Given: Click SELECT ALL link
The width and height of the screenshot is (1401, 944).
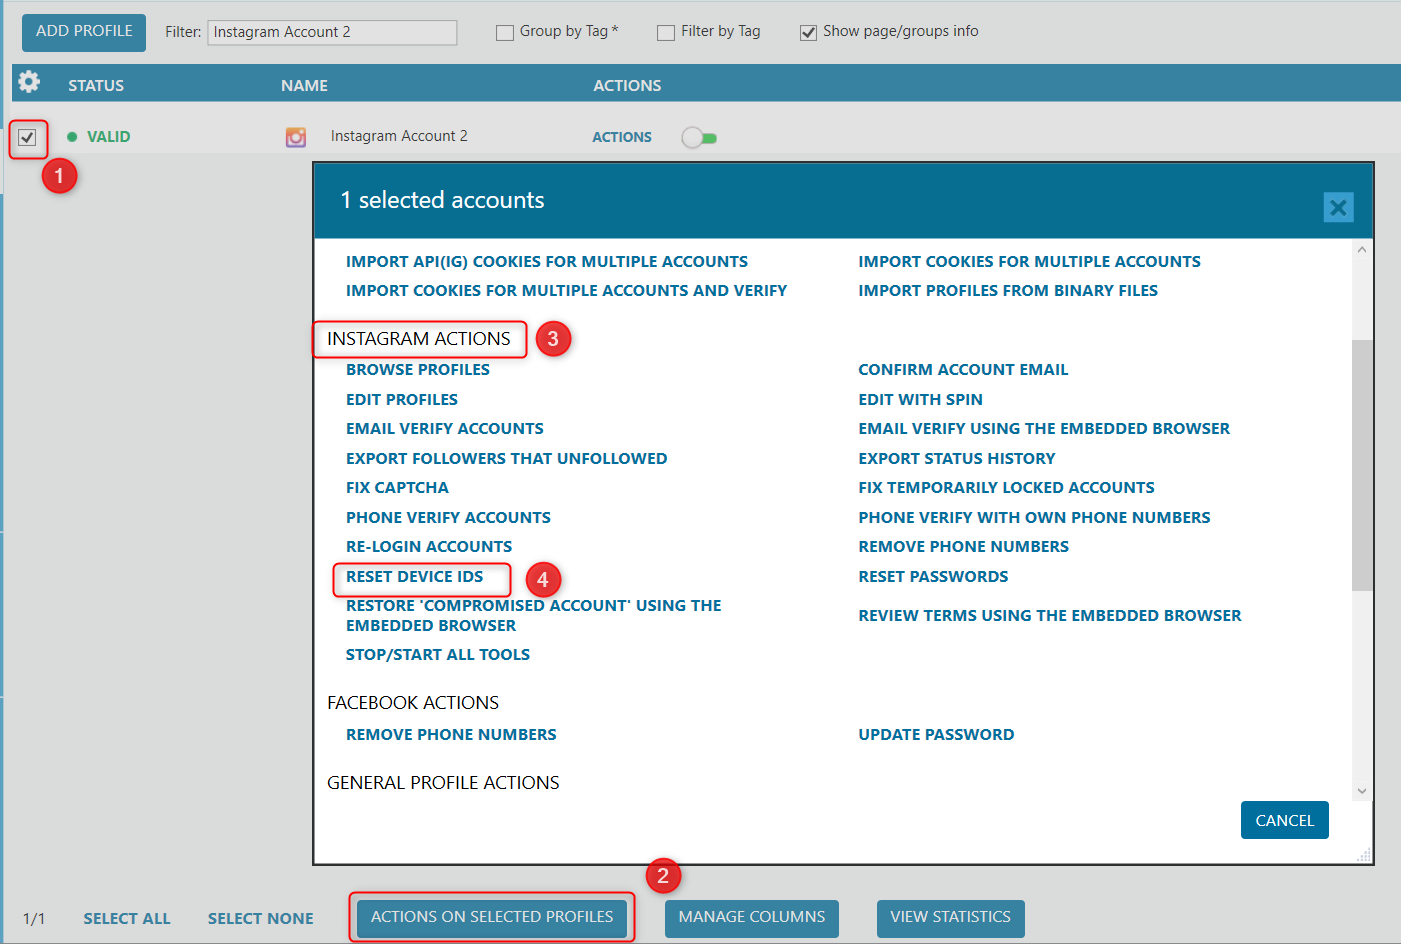Looking at the screenshot, I should coord(127,919).
